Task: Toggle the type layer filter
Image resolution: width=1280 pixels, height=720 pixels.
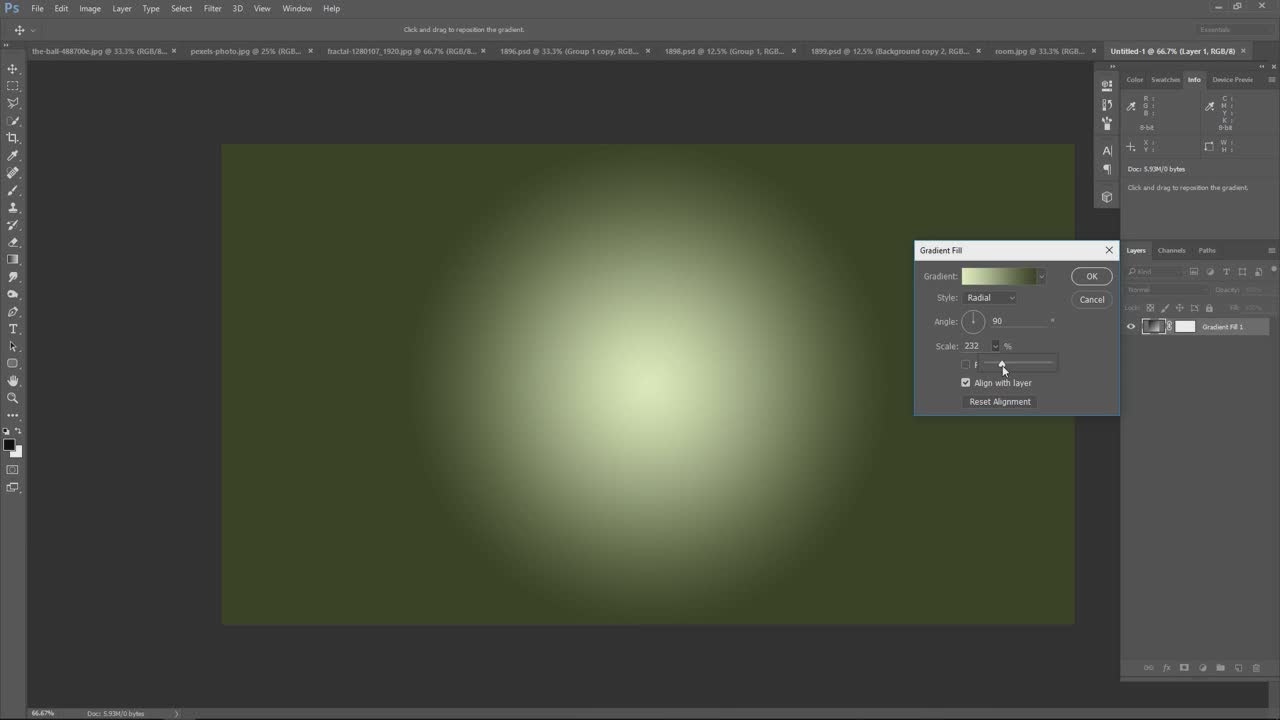Action: tap(1227, 272)
